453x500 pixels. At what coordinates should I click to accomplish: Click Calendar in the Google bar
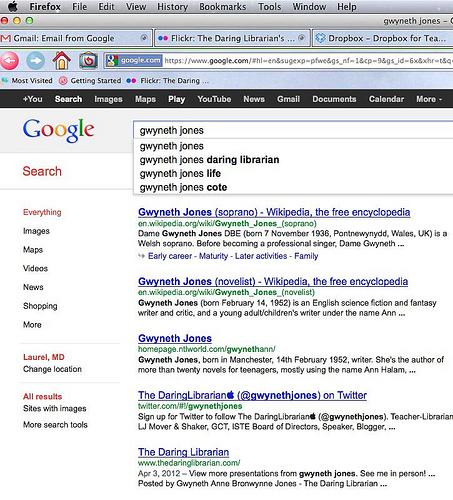[x=386, y=99]
